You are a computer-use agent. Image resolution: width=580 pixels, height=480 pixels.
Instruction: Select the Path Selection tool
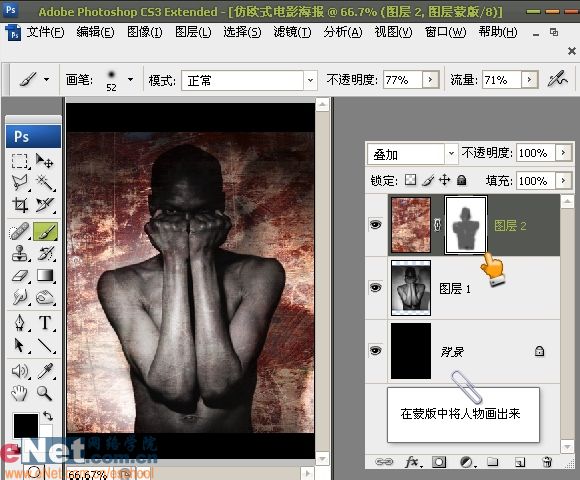(20, 345)
